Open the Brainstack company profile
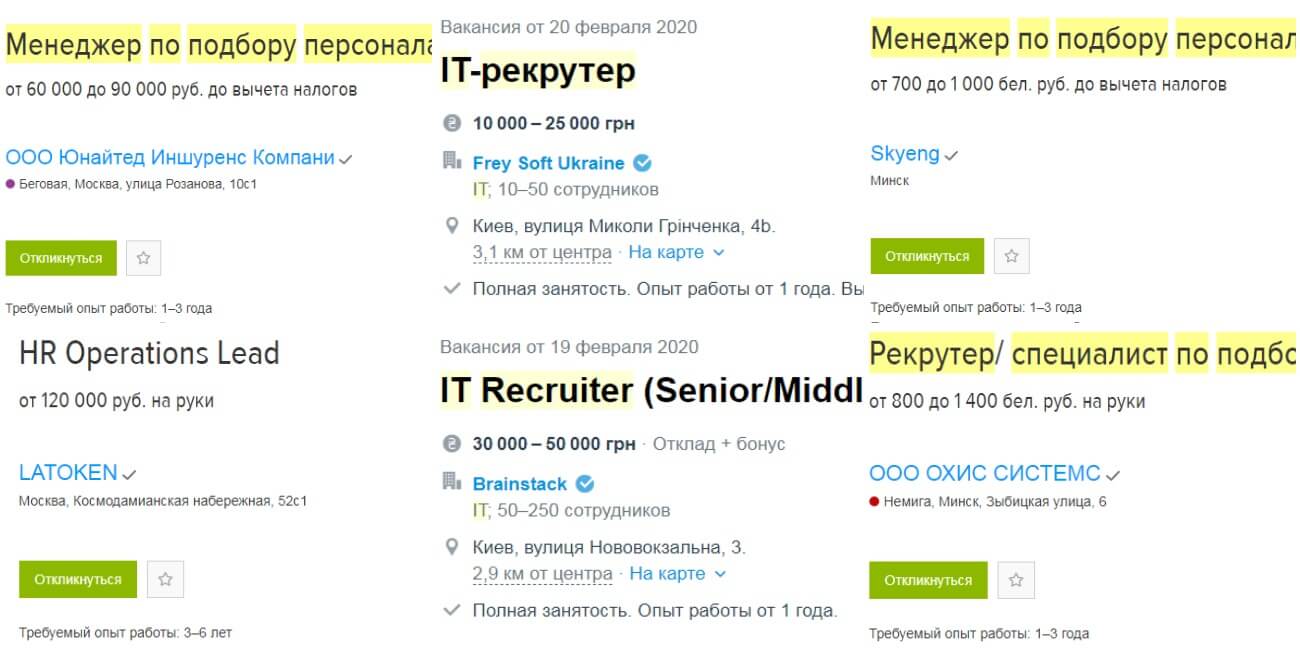The image size is (1300, 650). (519, 484)
